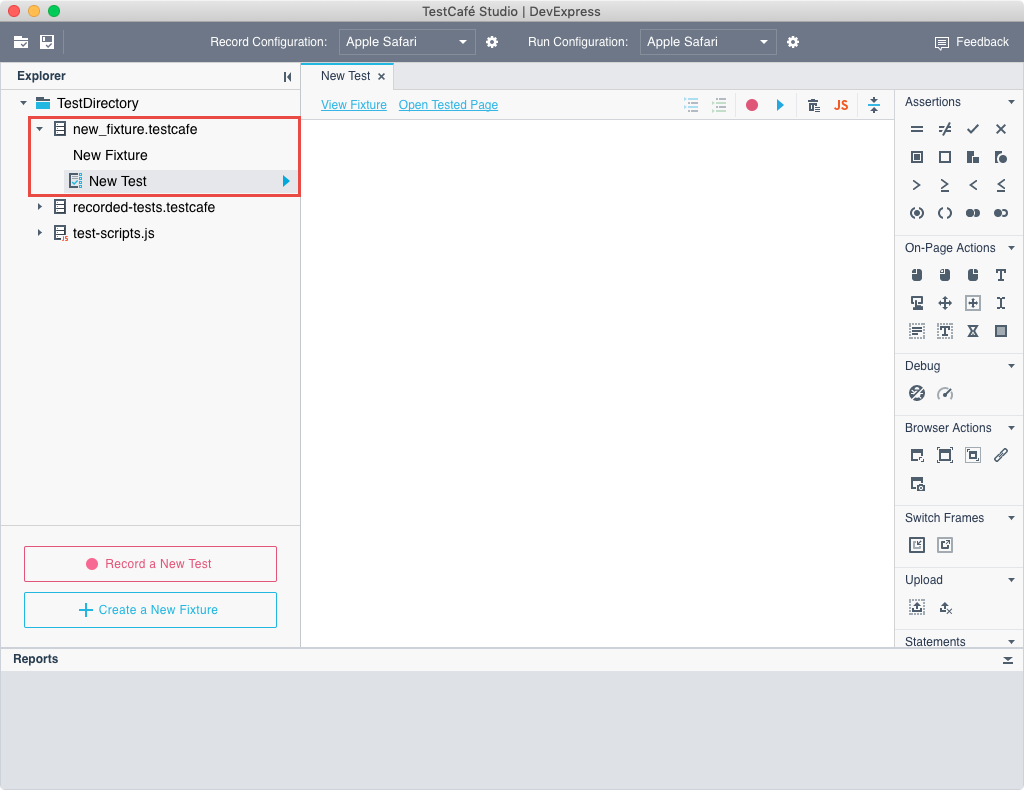Open Record Configuration gear settings
The width and height of the screenshot is (1024, 790).
[x=492, y=42]
